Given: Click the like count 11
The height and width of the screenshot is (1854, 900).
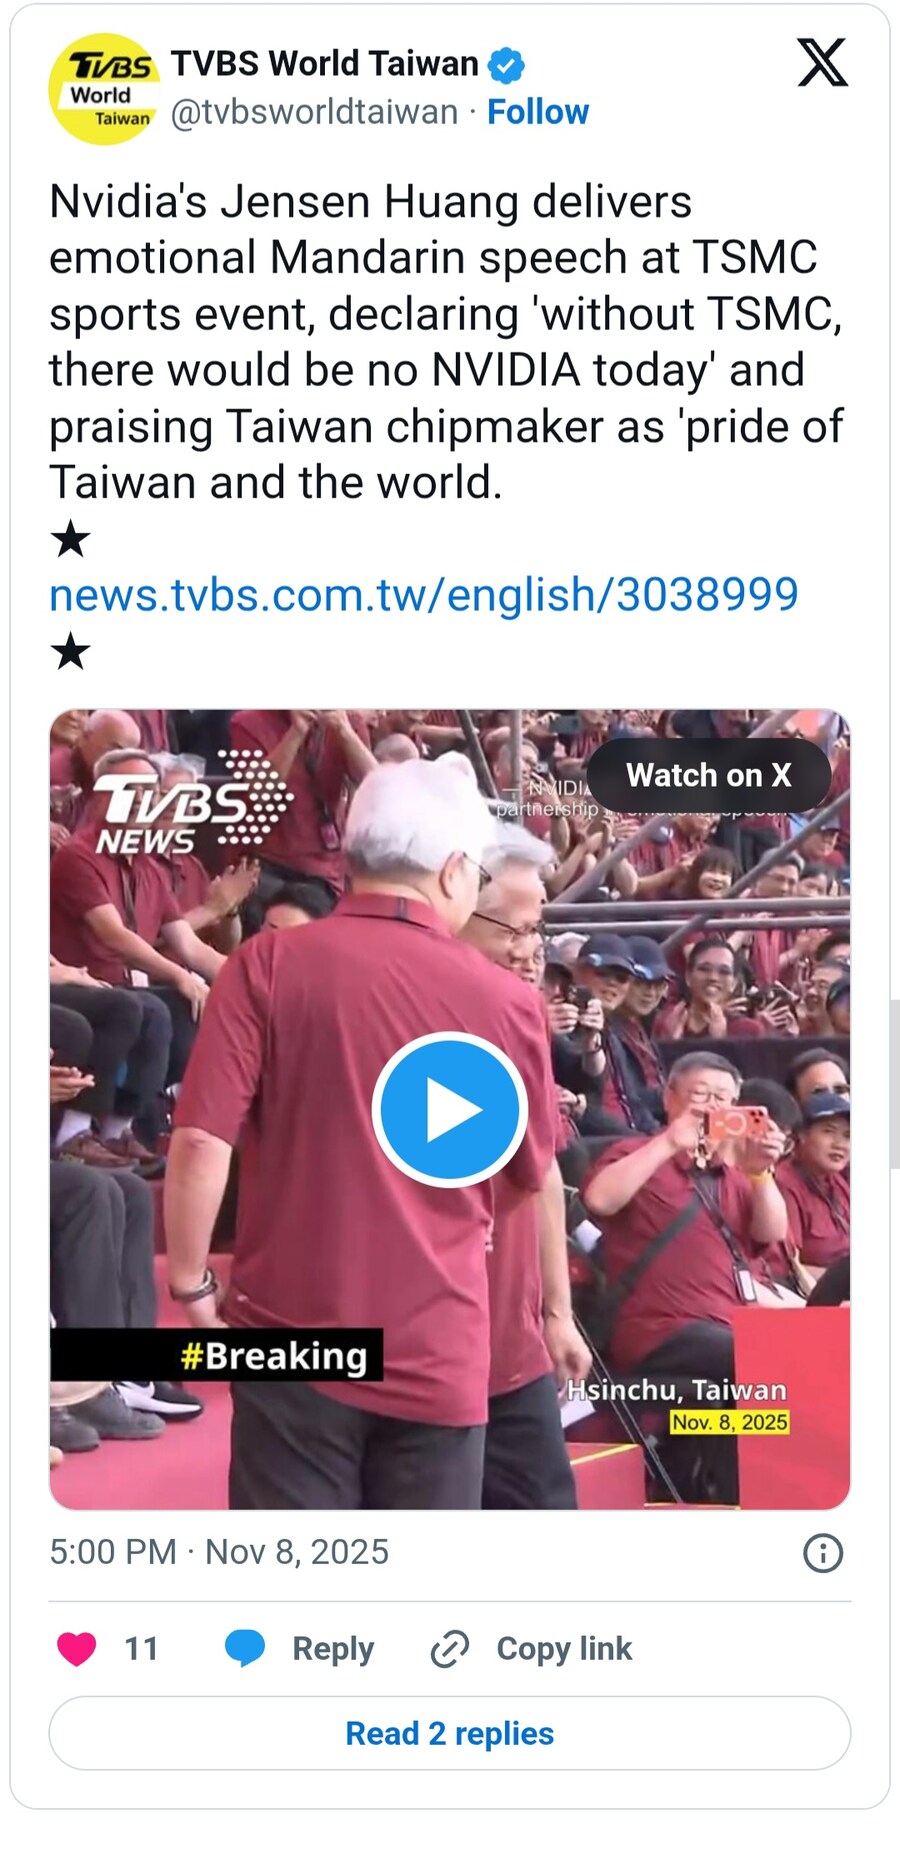Looking at the screenshot, I should [x=141, y=1649].
